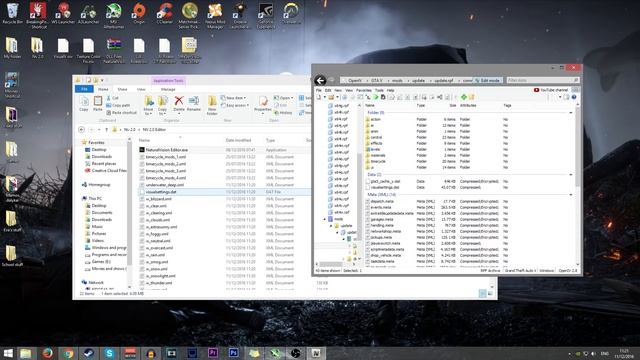Sort OpenIV list by Size column
640x360 pixels.
tap(453, 105)
